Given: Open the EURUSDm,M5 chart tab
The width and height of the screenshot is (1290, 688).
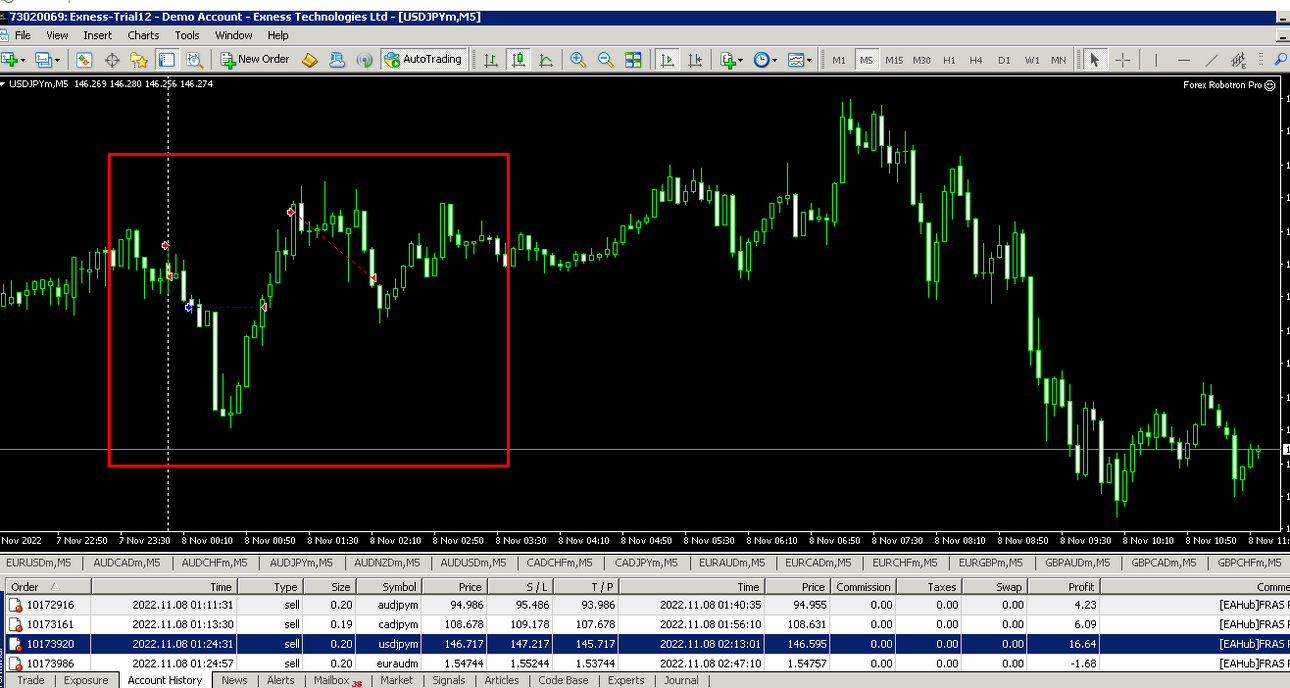Looking at the screenshot, I should (39, 563).
